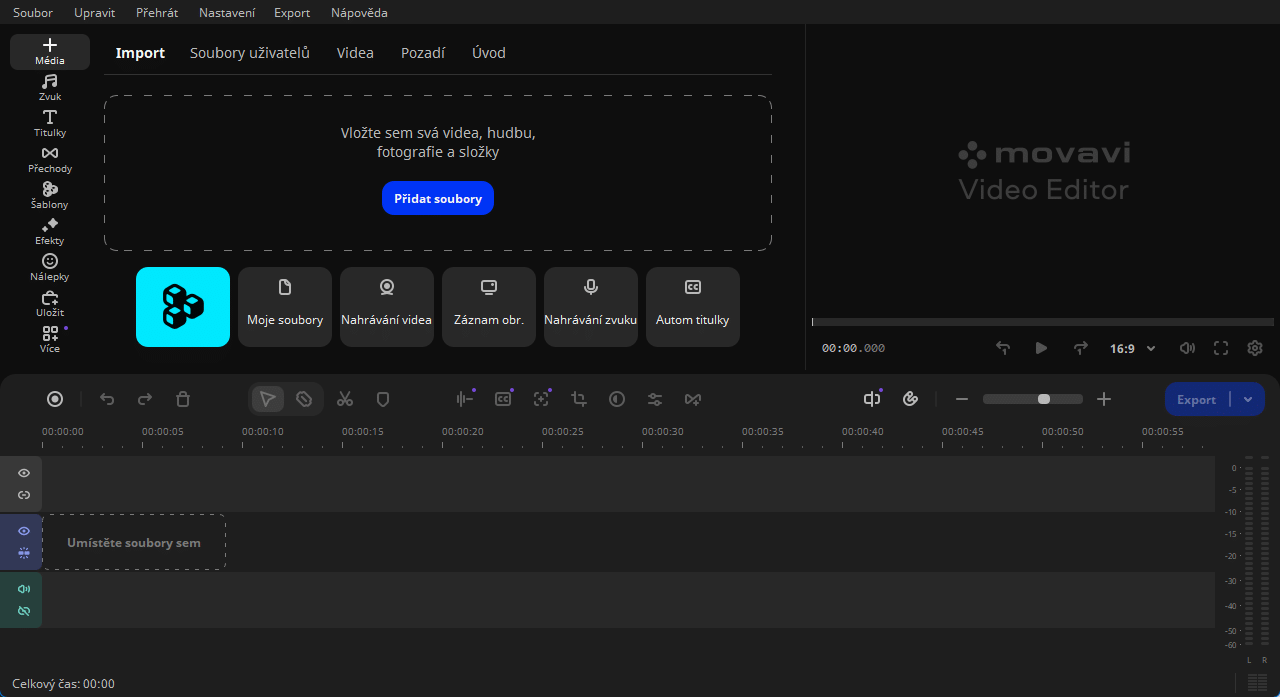Screen dimensions: 1280x697
Task: Open the 16:9 aspect ratio dropdown
Action: coord(1133,349)
